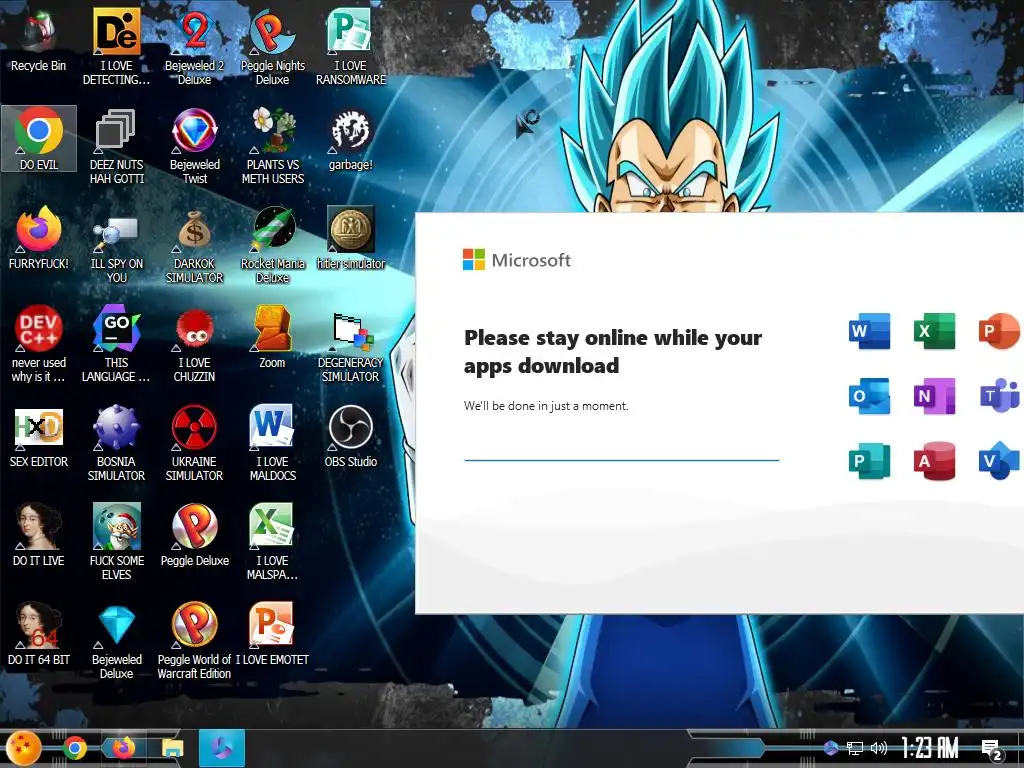Click the round tray icon beside network
The width and height of the screenshot is (1024, 768).
pos(831,748)
